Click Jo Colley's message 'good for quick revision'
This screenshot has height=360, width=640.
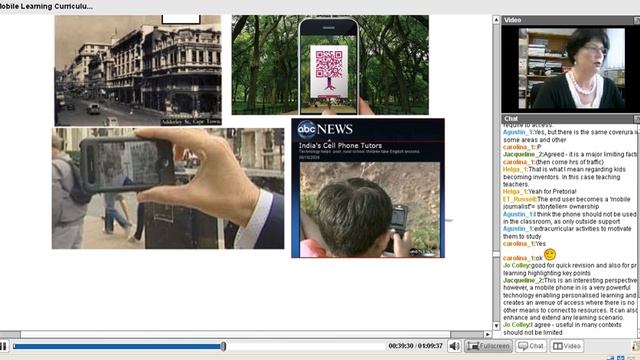tap(571, 269)
